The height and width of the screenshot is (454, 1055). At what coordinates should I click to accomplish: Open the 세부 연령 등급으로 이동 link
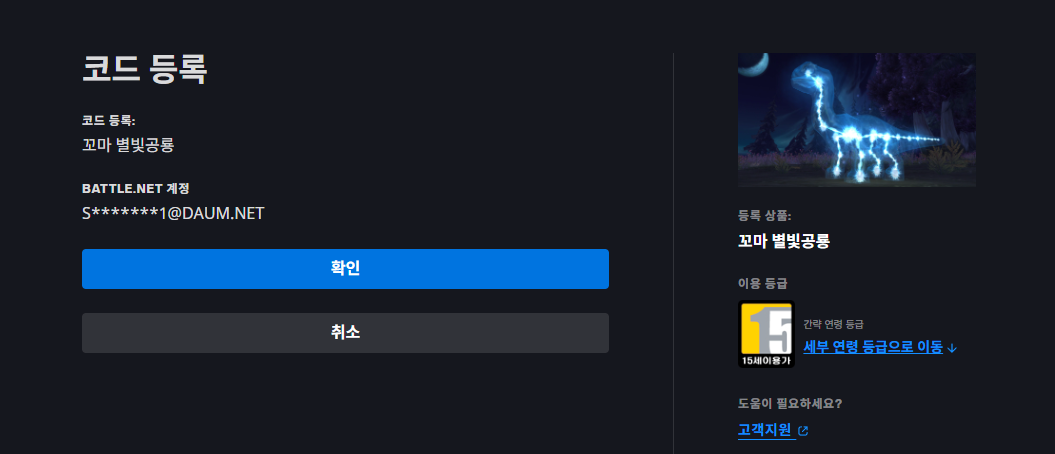[873, 347]
